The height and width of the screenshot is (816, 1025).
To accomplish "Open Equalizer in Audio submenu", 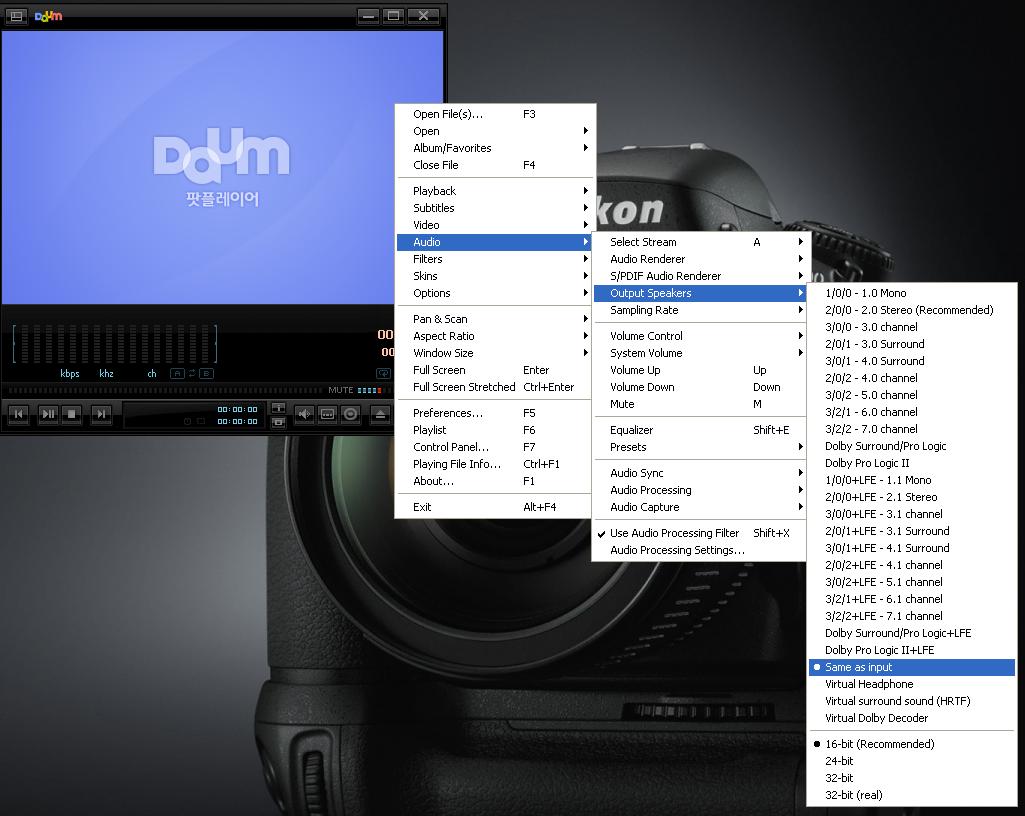I will 698,430.
